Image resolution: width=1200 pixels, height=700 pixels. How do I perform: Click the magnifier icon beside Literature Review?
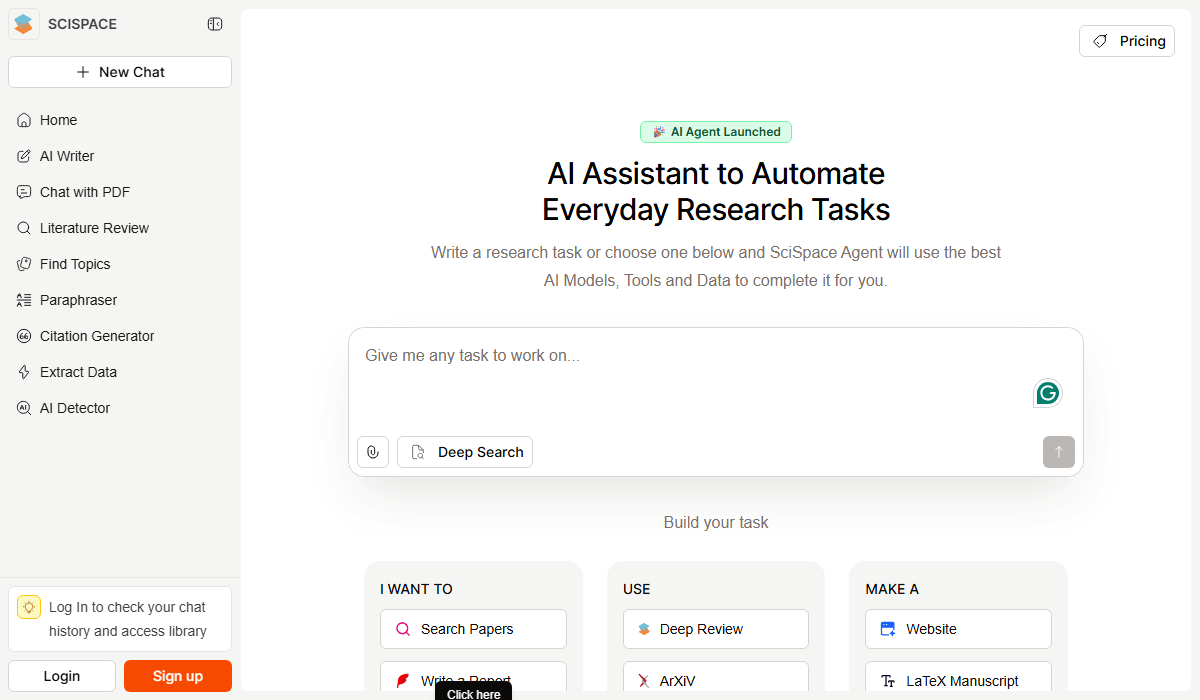[x=24, y=228]
